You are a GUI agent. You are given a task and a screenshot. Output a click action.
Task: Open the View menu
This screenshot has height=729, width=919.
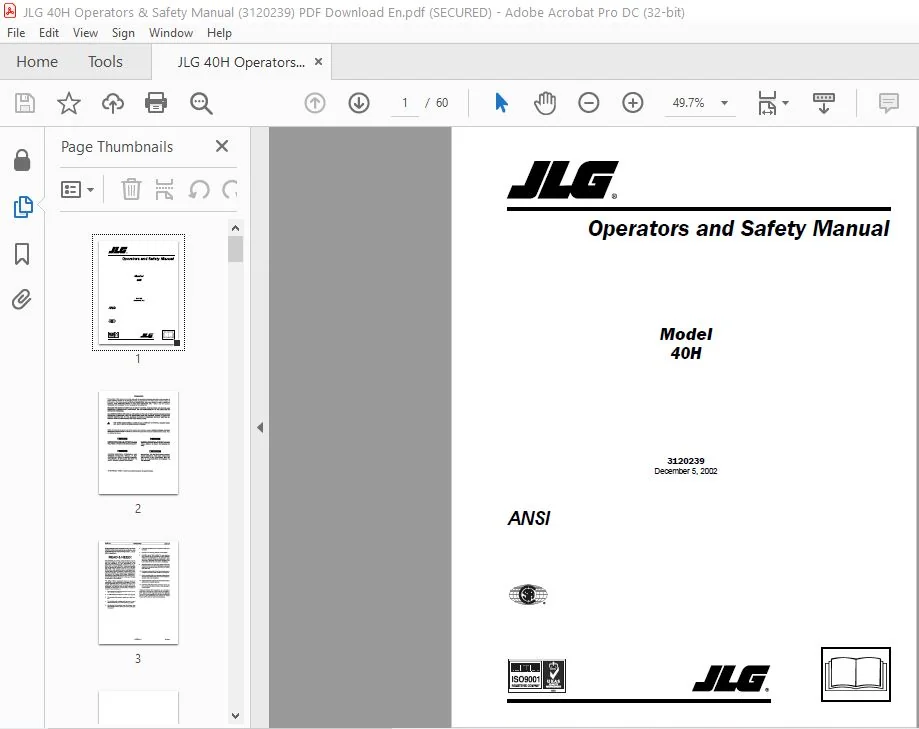click(85, 33)
